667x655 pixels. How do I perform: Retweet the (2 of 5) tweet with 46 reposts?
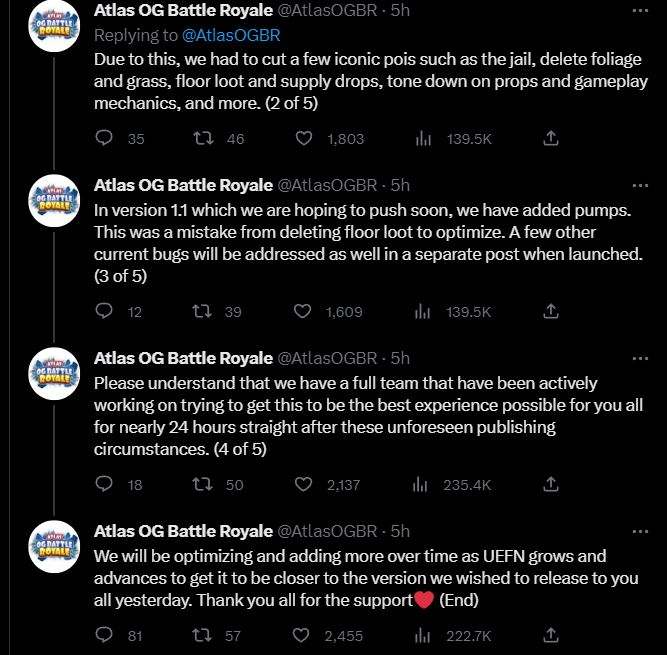click(x=203, y=138)
